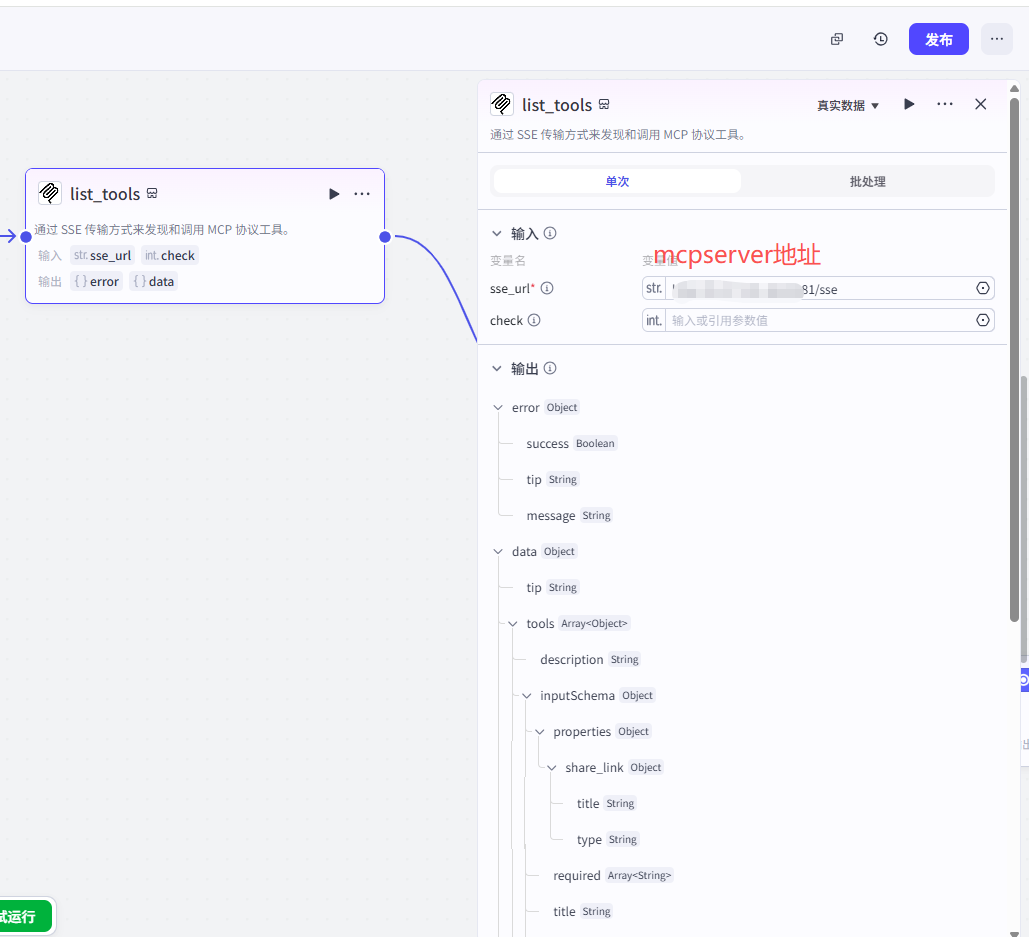Click the top-right more options button
1029x937 pixels.
point(996,39)
